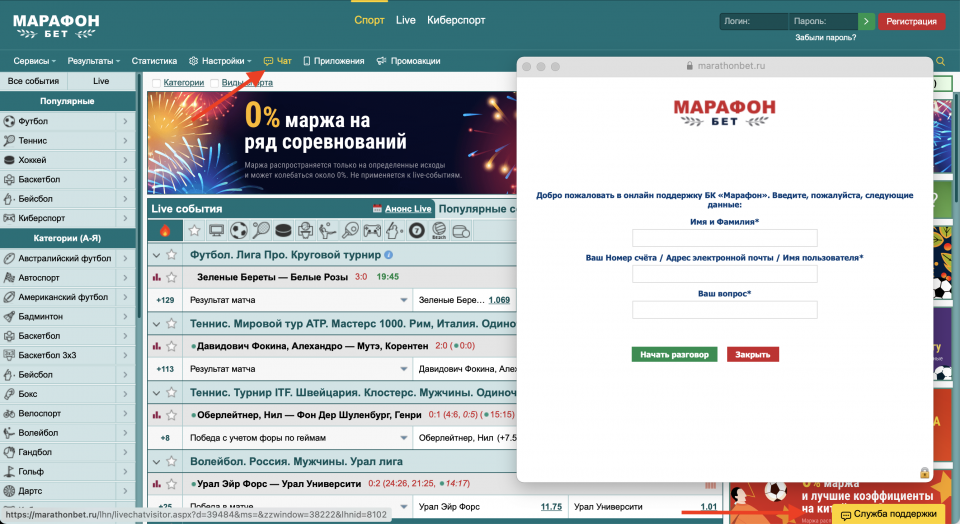960x524 pixels.
Task: Select the Все события sidebar tab
Action: point(33,81)
